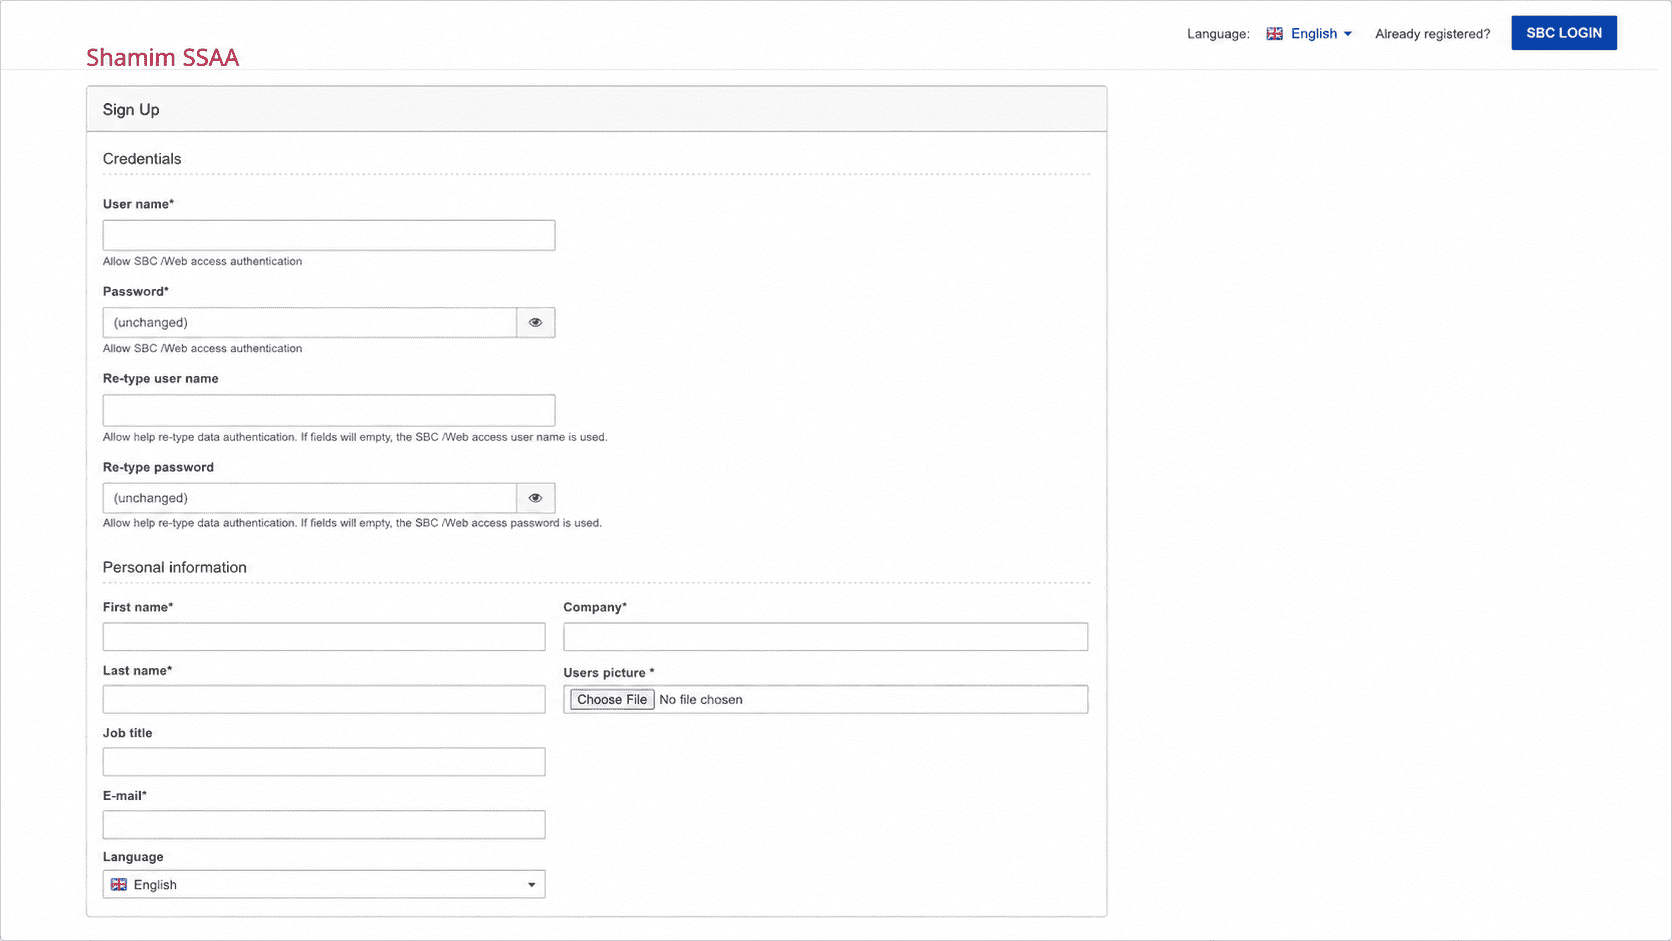Image resolution: width=1672 pixels, height=941 pixels.
Task: Toggle visibility of Re-type password field
Action: (x=535, y=498)
